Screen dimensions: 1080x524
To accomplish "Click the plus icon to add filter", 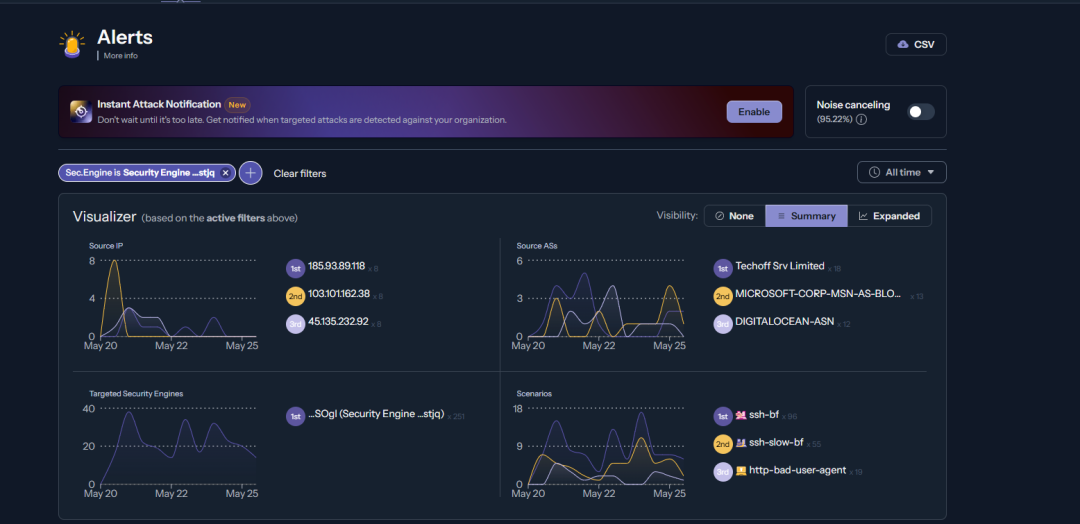I will pos(251,173).
